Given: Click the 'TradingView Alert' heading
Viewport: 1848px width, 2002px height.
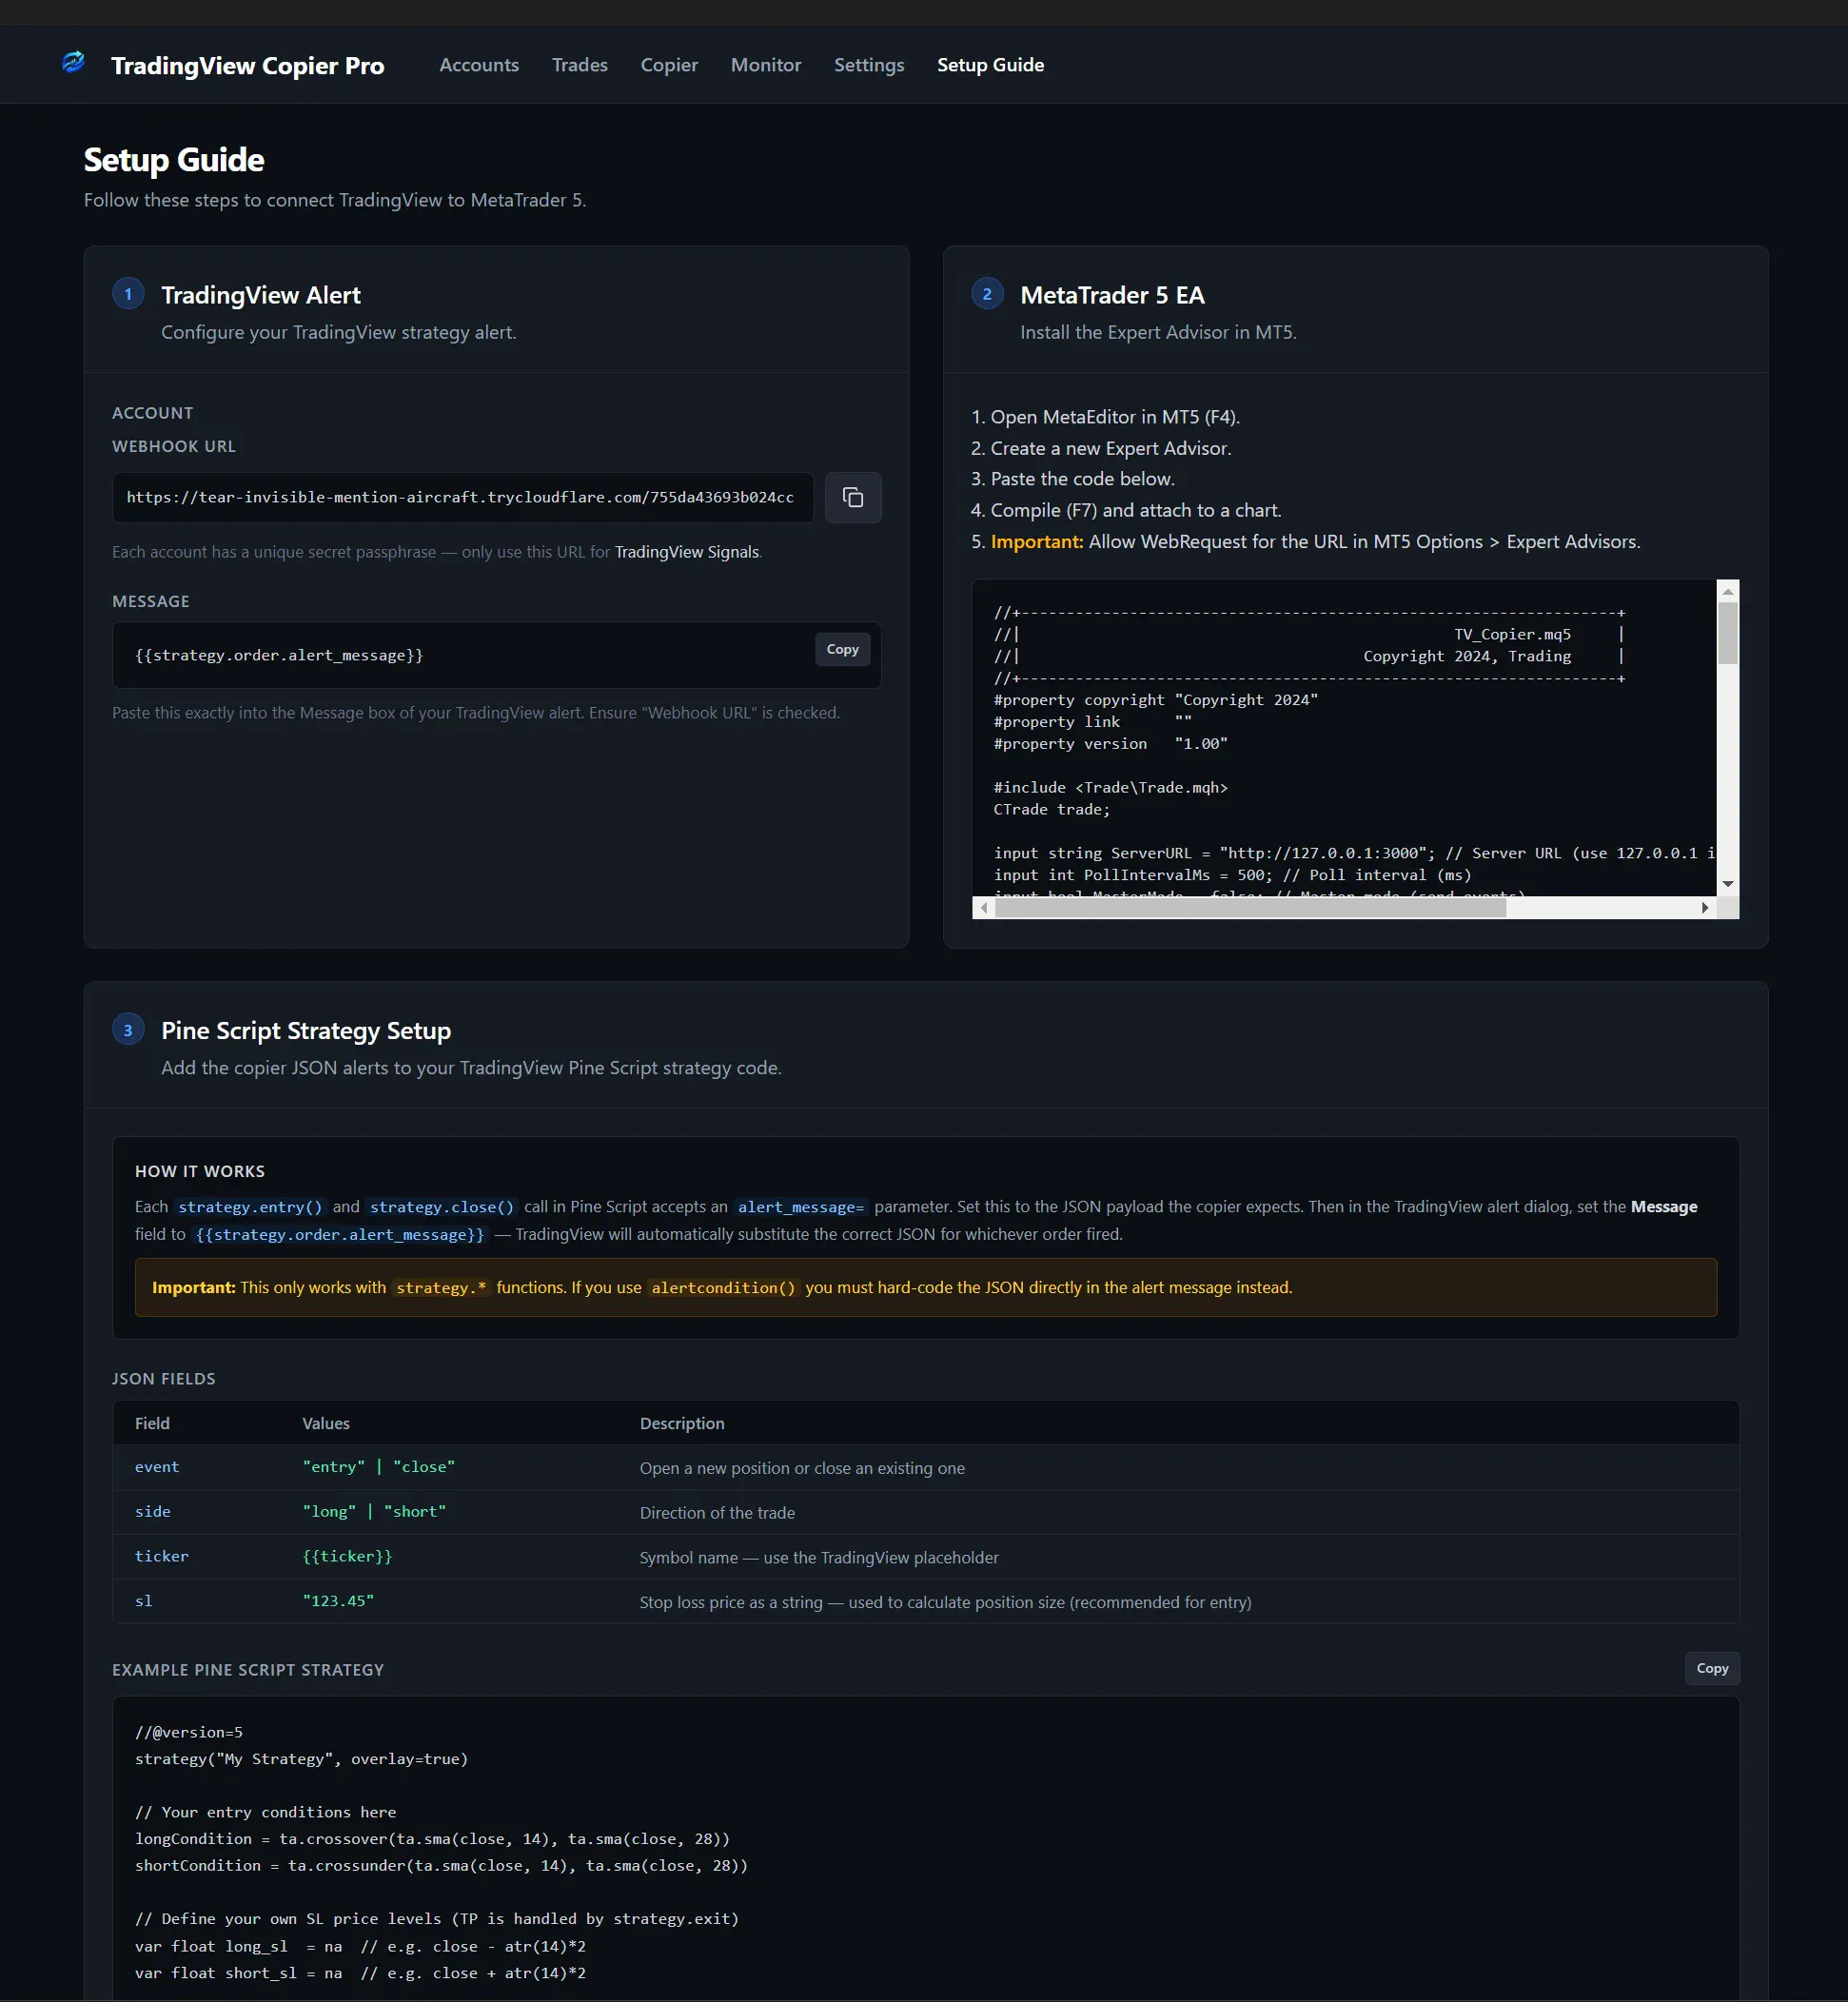Looking at the screenshot, I should pyautogui.click(x=261, y=295).
